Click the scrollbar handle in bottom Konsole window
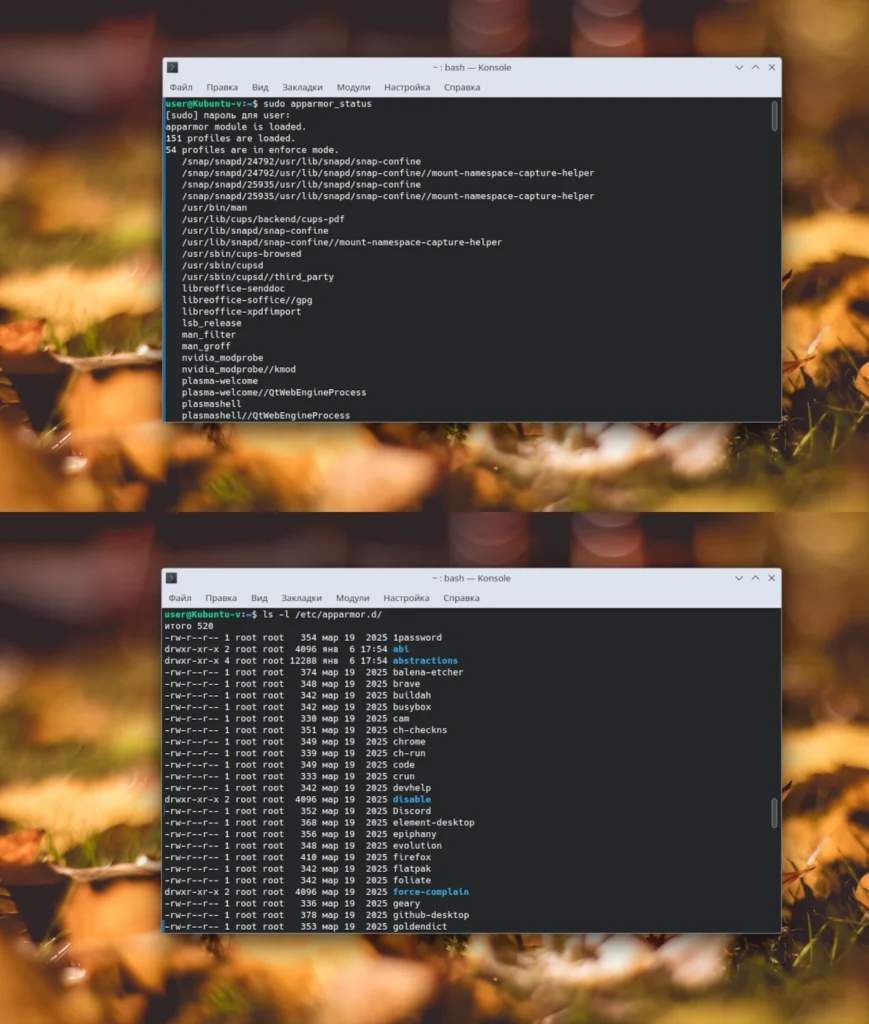Viewport: 869px width, 1024px height. coord(774,813)
